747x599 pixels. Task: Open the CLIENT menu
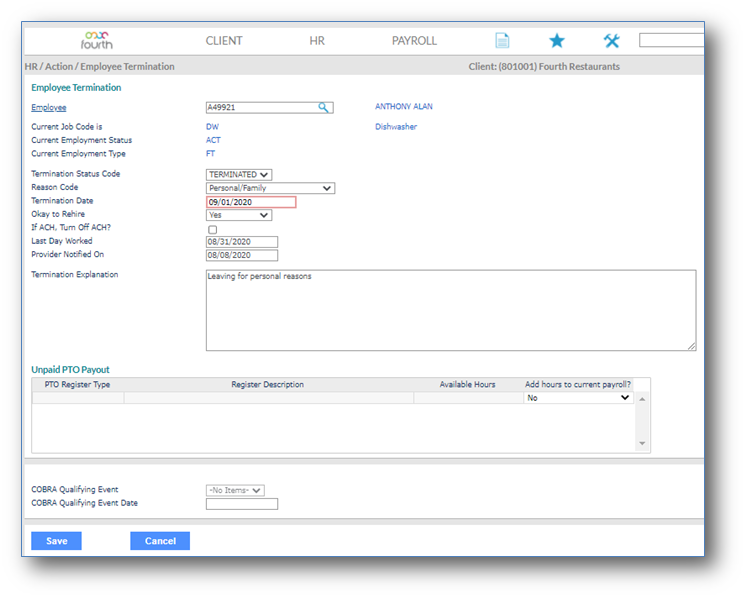click(224, 41)
